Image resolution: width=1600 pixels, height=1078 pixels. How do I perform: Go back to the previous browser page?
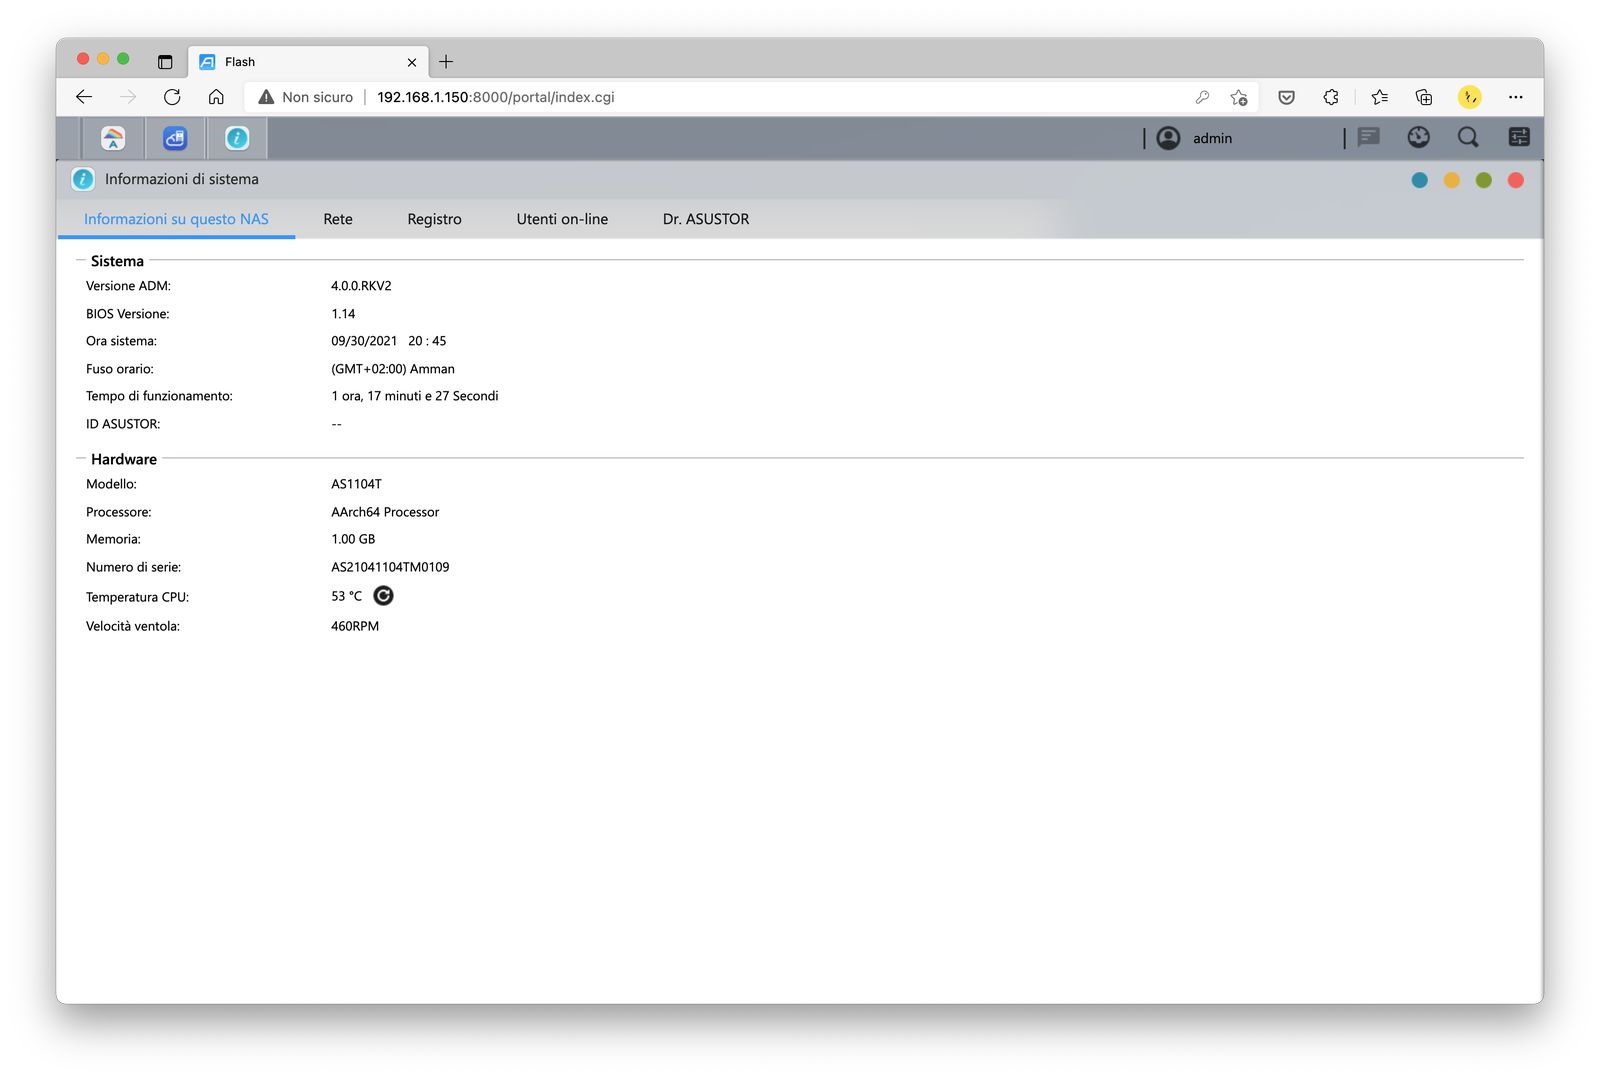84,97
